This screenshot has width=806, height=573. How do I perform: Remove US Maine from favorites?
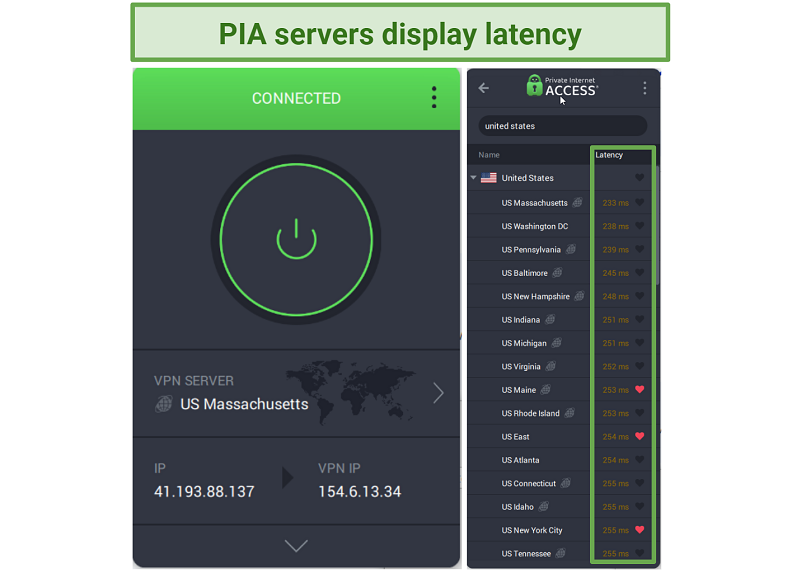point(639,389)
